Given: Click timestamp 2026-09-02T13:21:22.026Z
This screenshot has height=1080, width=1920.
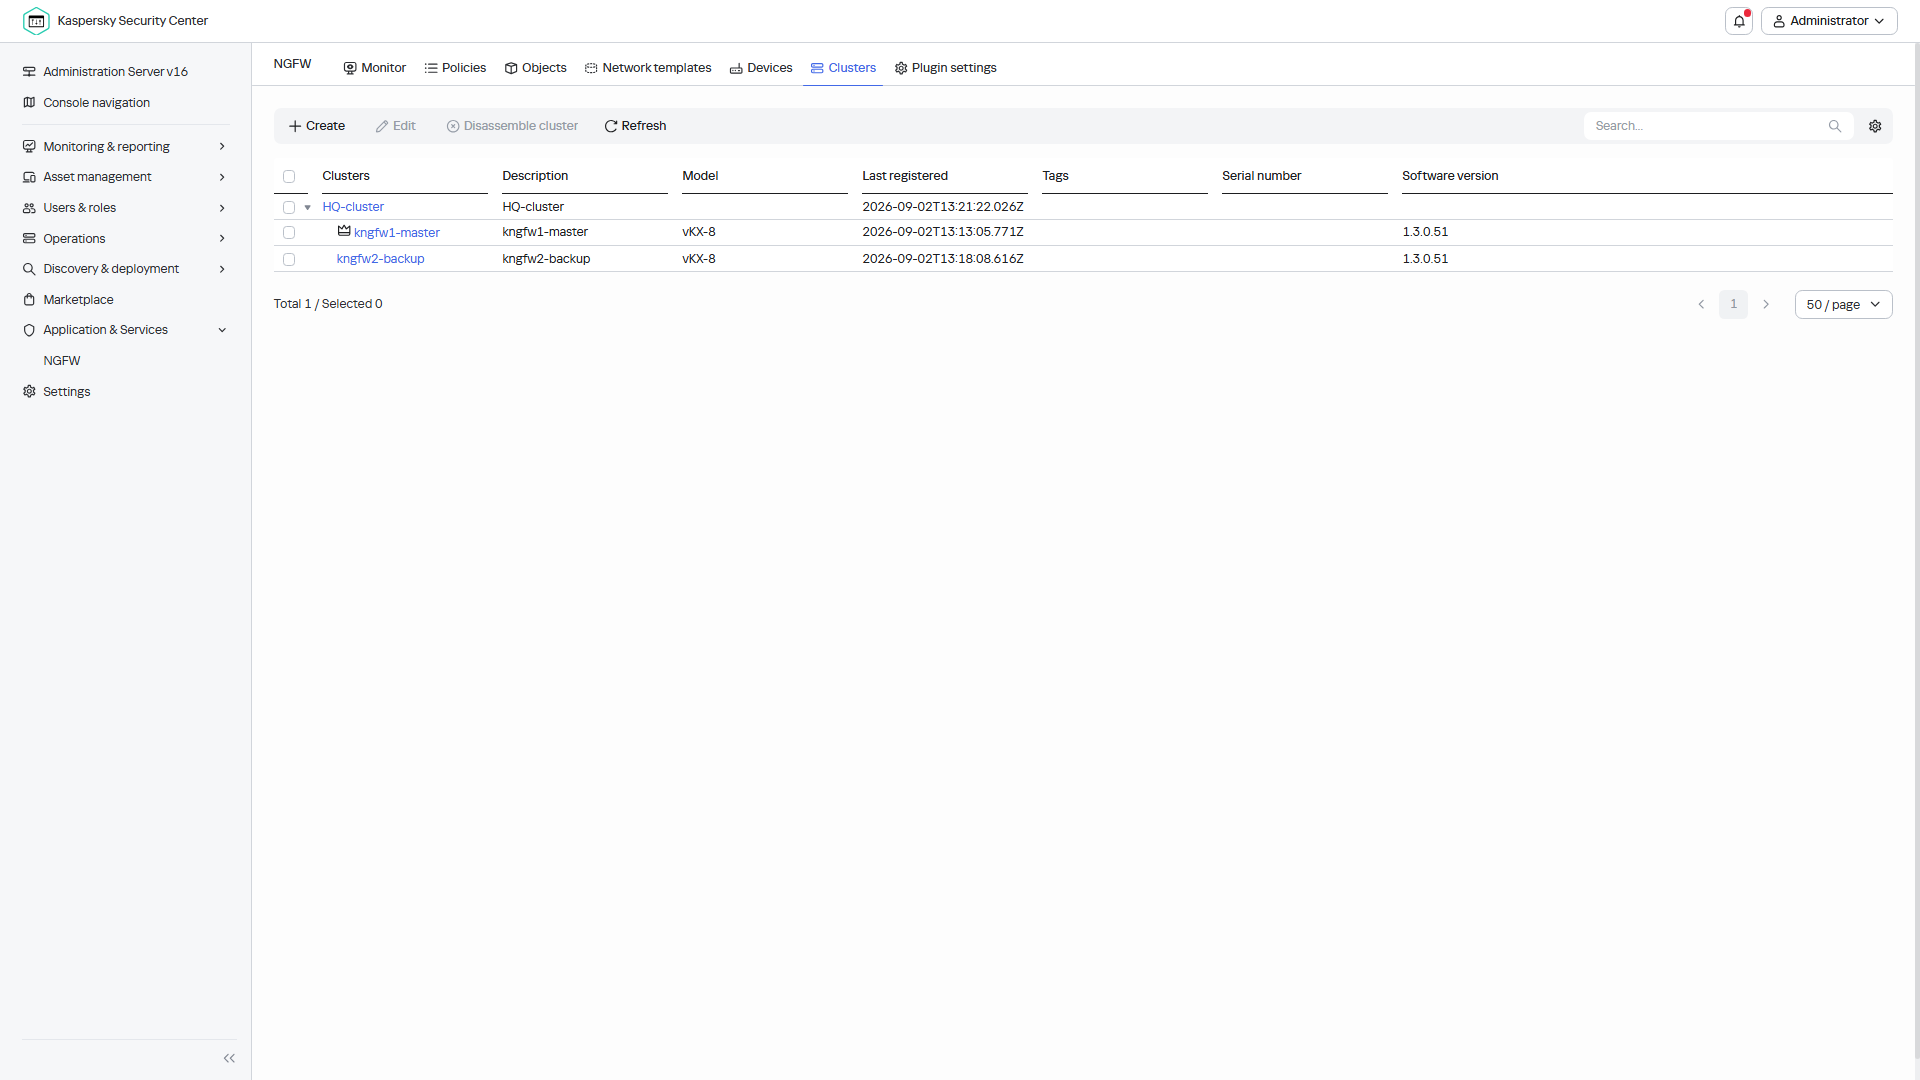Looking at the screenshot, I should (943, 207).
